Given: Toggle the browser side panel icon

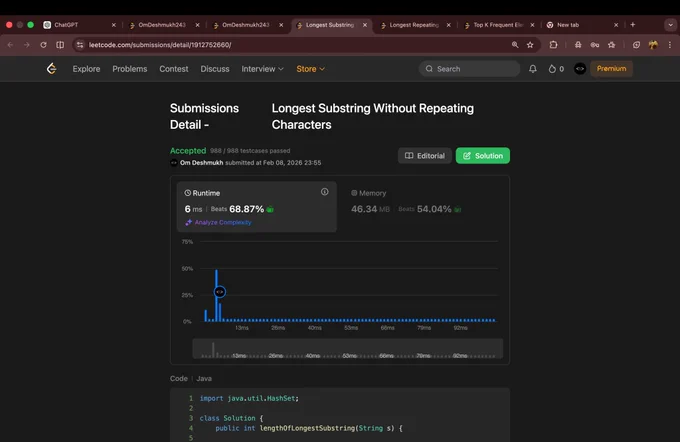Looking at the screenshot, I should [60, 45].
